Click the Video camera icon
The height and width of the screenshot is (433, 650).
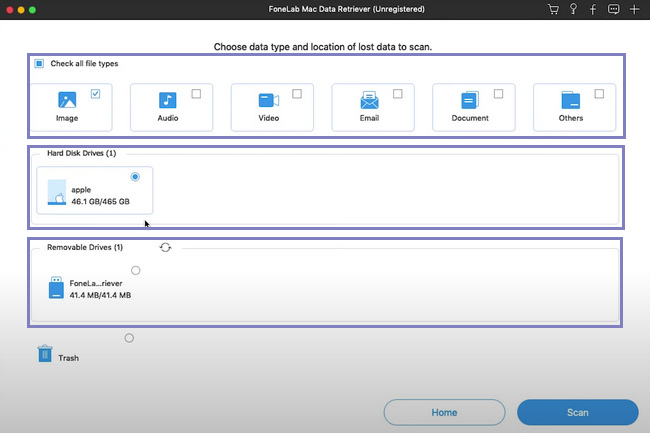269,100
